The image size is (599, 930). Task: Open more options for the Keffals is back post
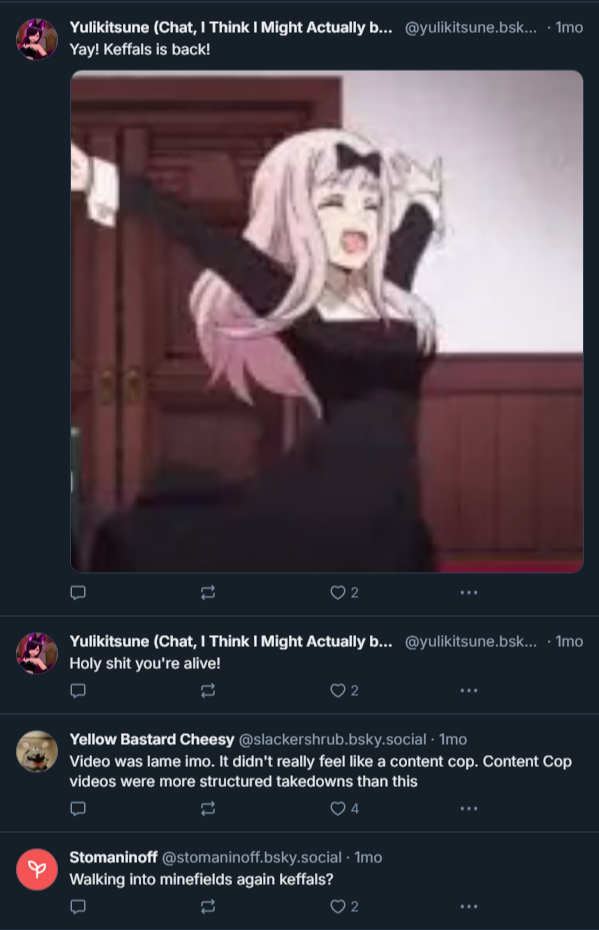469,593
